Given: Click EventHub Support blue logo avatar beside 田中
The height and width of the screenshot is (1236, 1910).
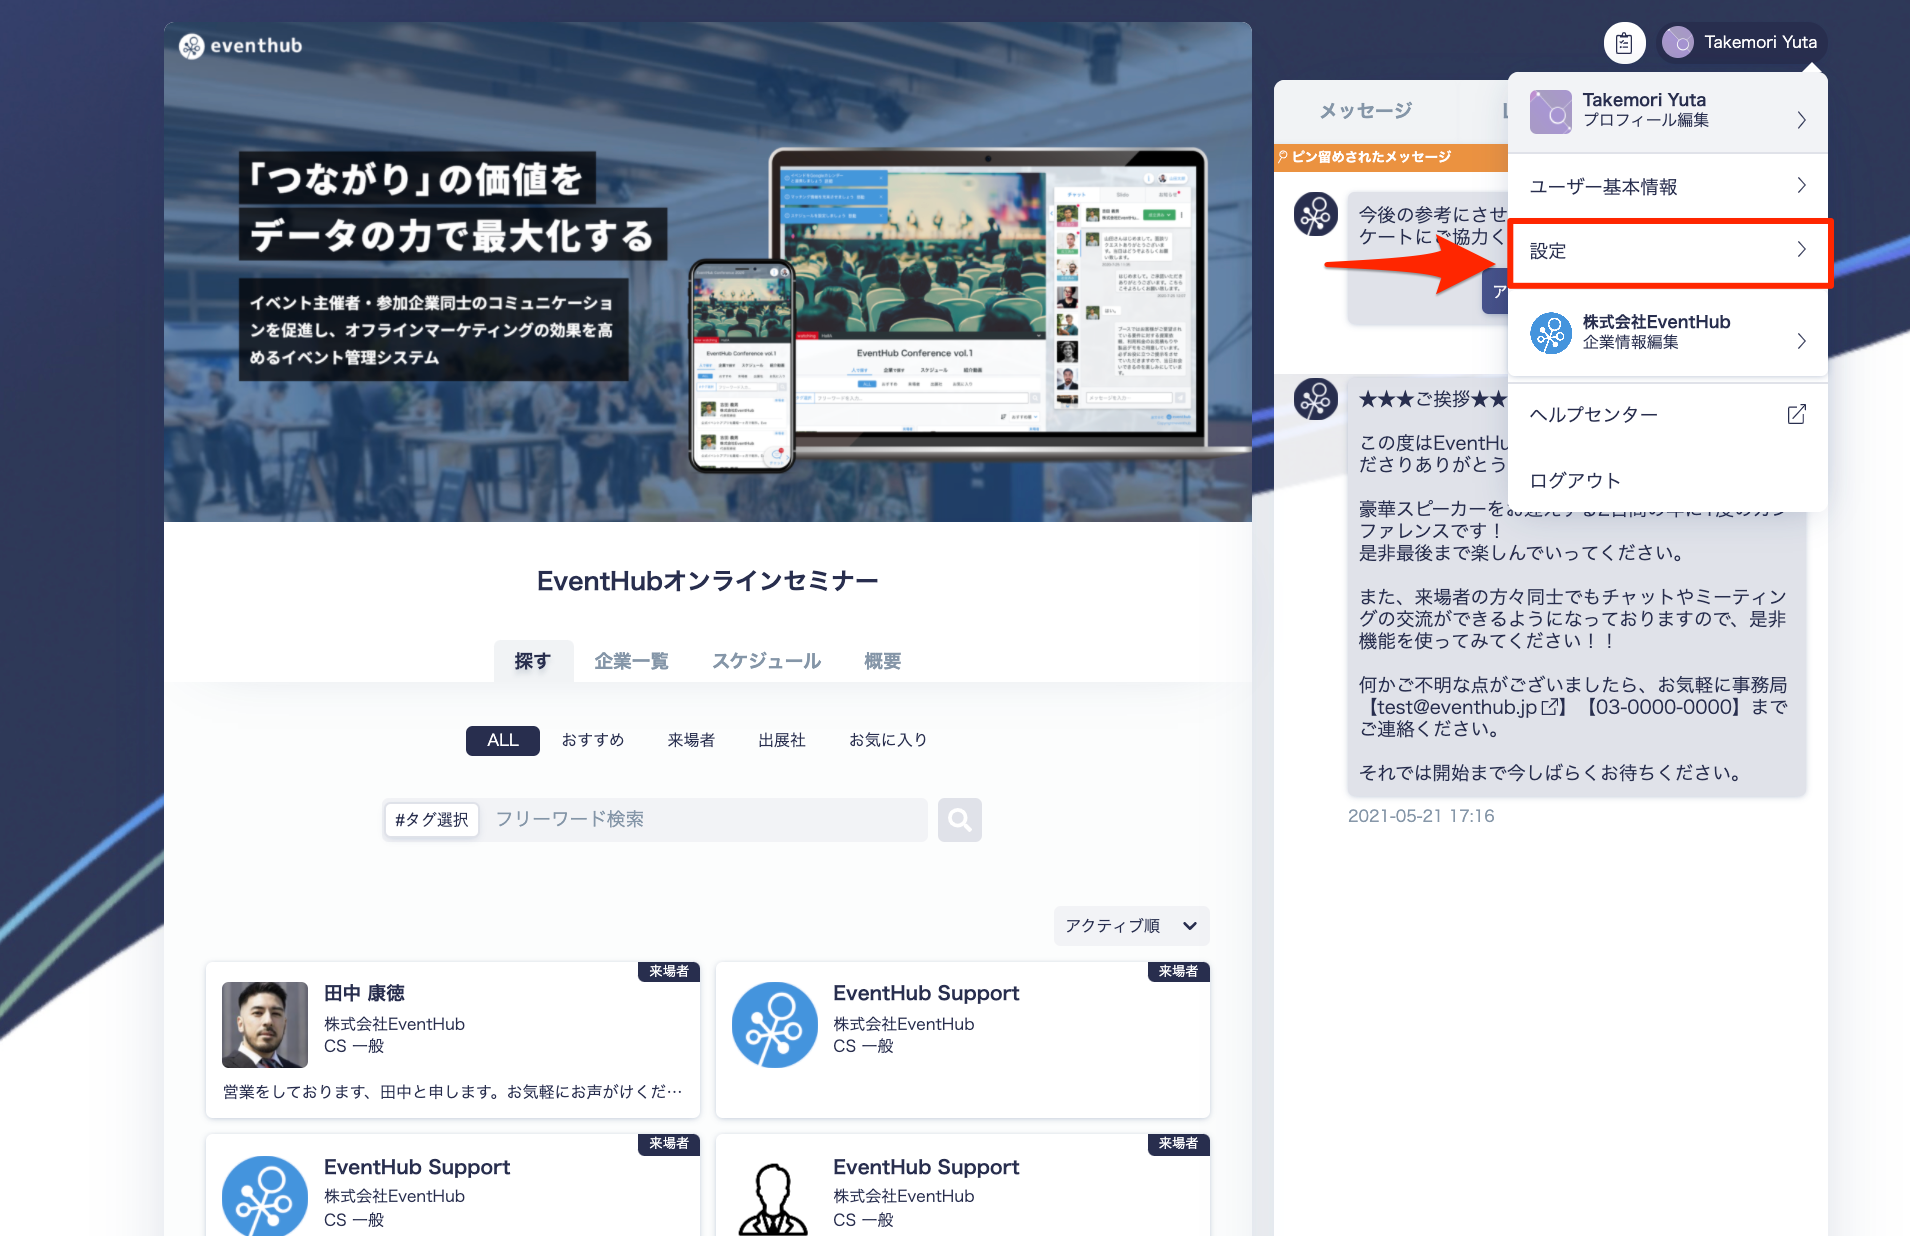Looking at the screenshot, I should (x=774, y=1025).
